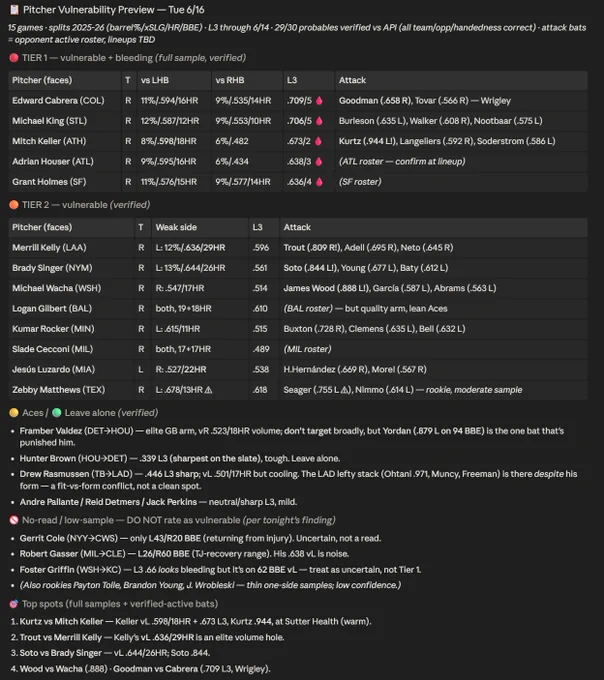Select the Weak side column header
The width and height of the screenshot is (604, 680).
[176, 227]
